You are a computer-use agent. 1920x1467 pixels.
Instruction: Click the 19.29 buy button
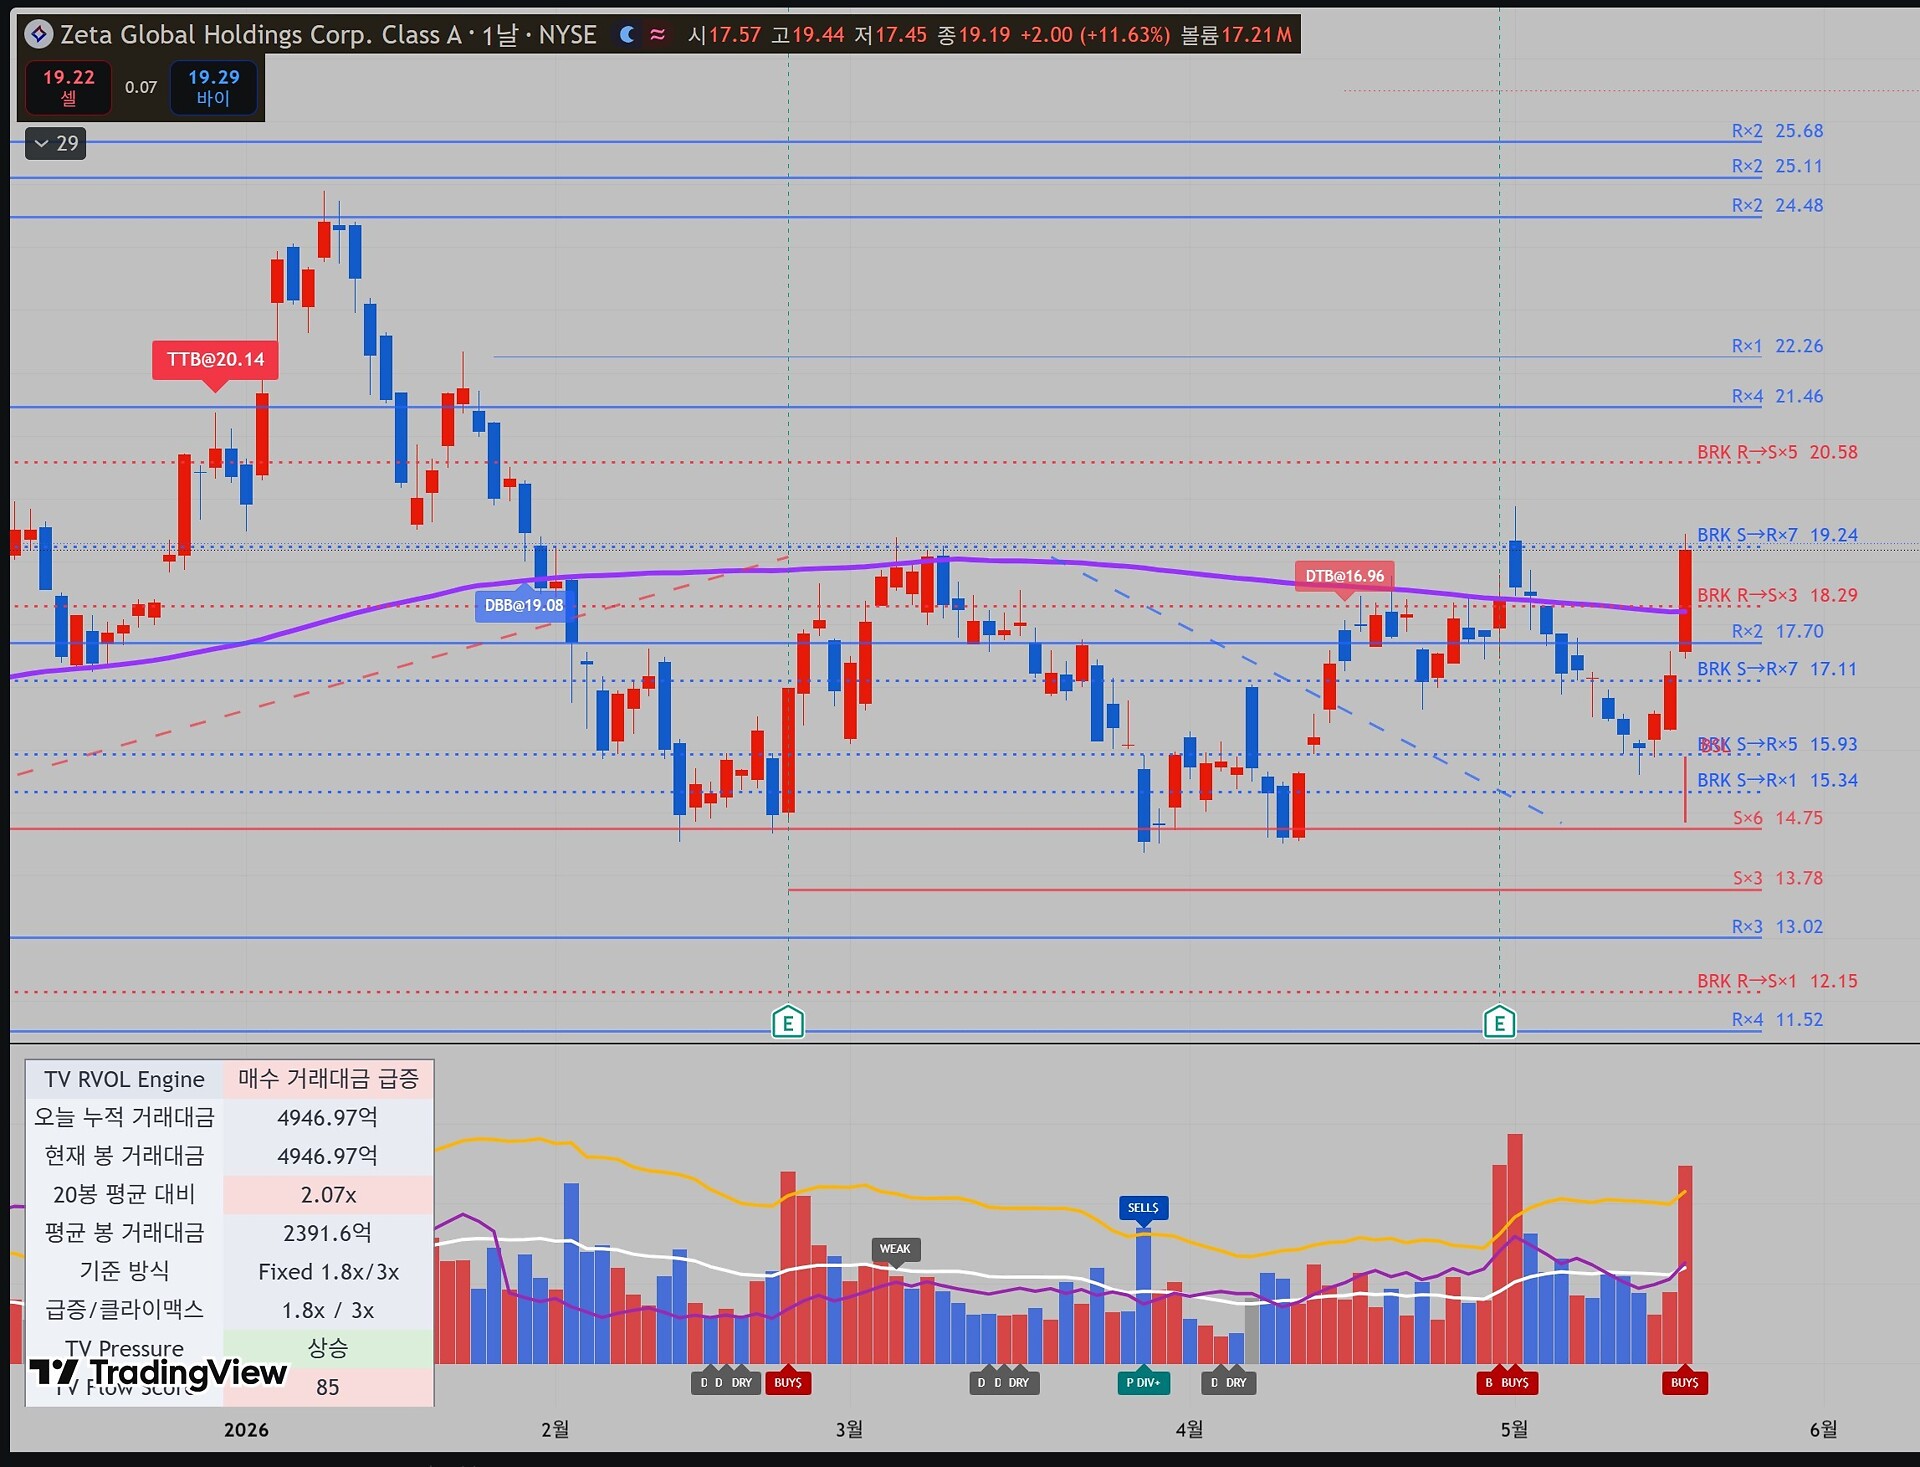[x=213, y=87]
